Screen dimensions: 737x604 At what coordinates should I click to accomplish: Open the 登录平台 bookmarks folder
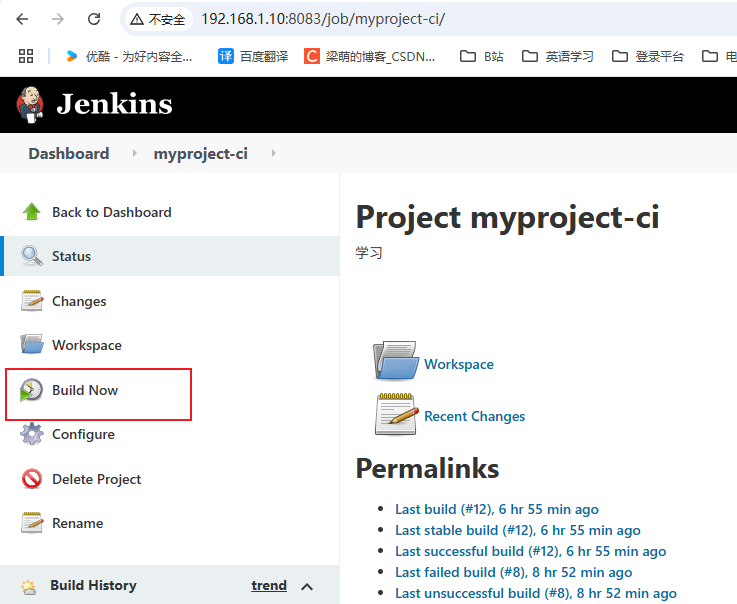tap(648, 56)
